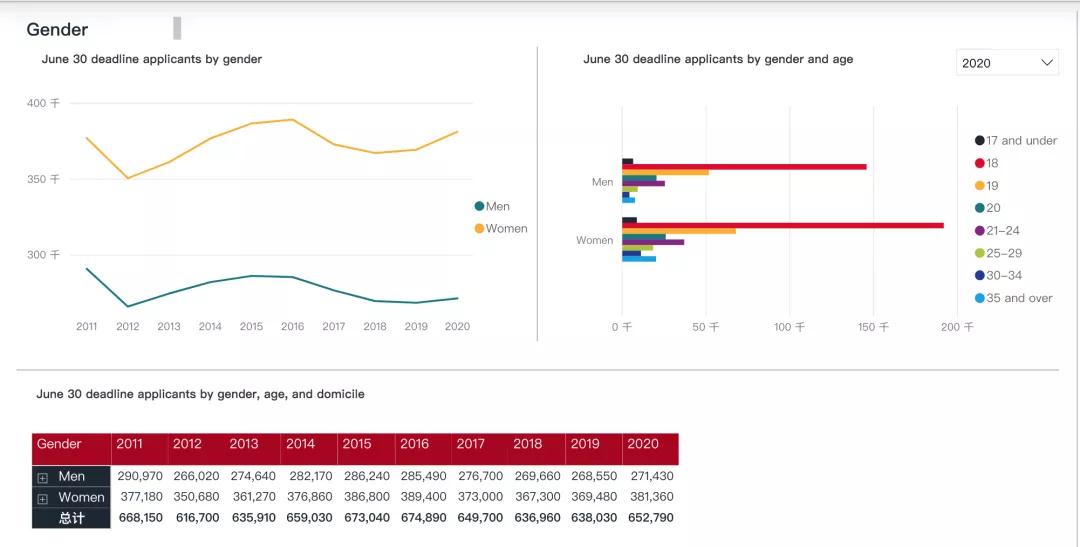Click the 2016 column header in table
1080x547 pixels.
point(414,444)
